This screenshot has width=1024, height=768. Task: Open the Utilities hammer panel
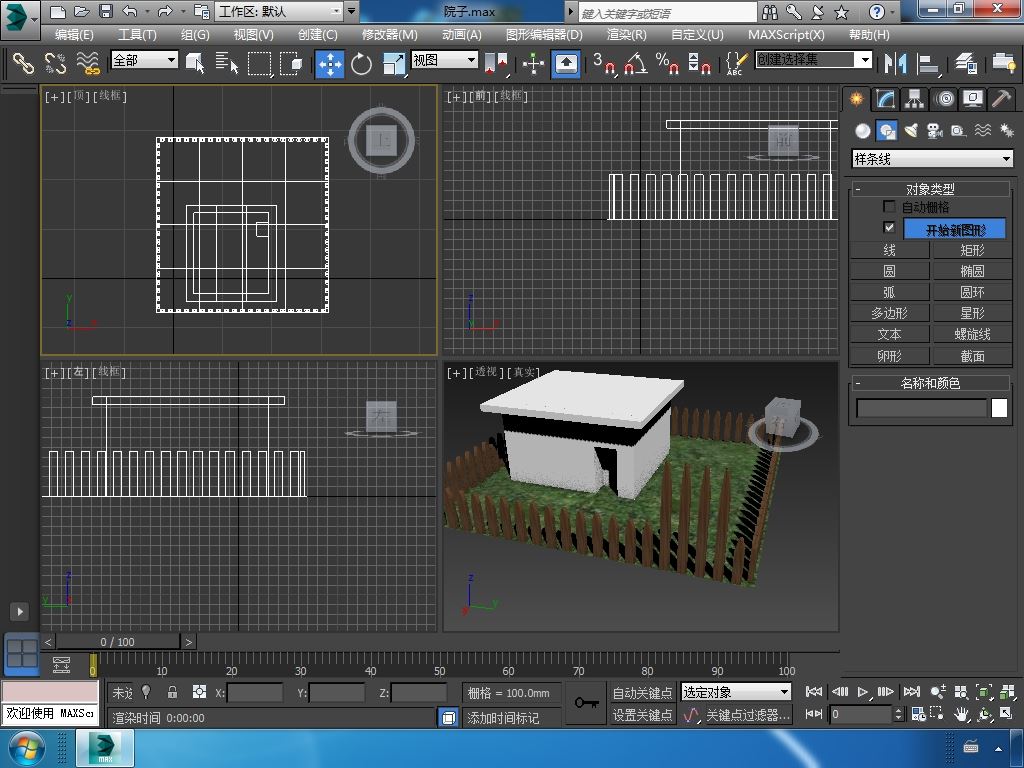tap(1002, 99)
